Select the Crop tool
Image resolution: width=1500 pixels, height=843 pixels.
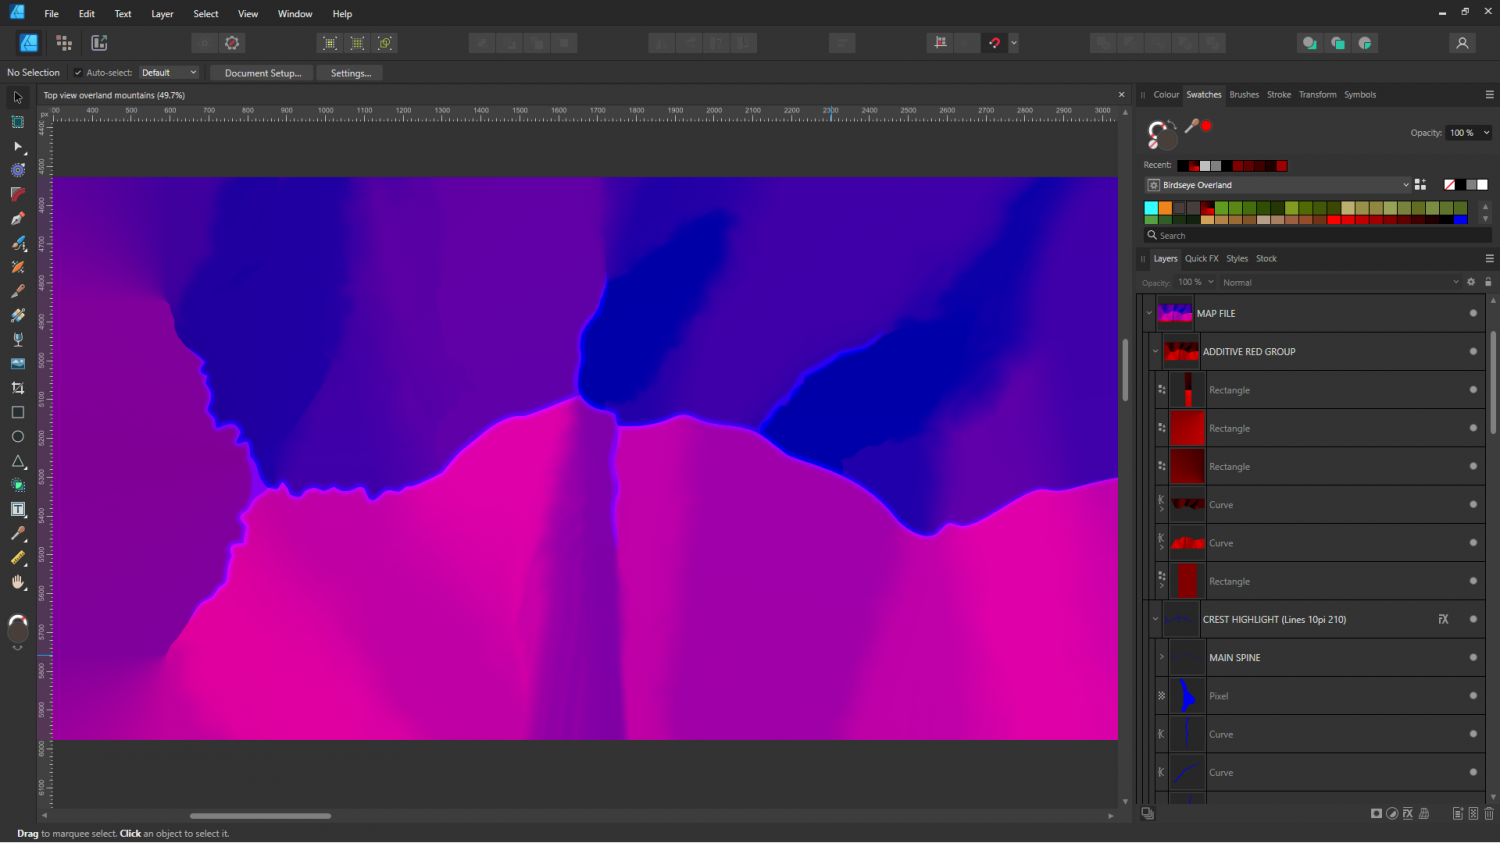coord(17,388)
